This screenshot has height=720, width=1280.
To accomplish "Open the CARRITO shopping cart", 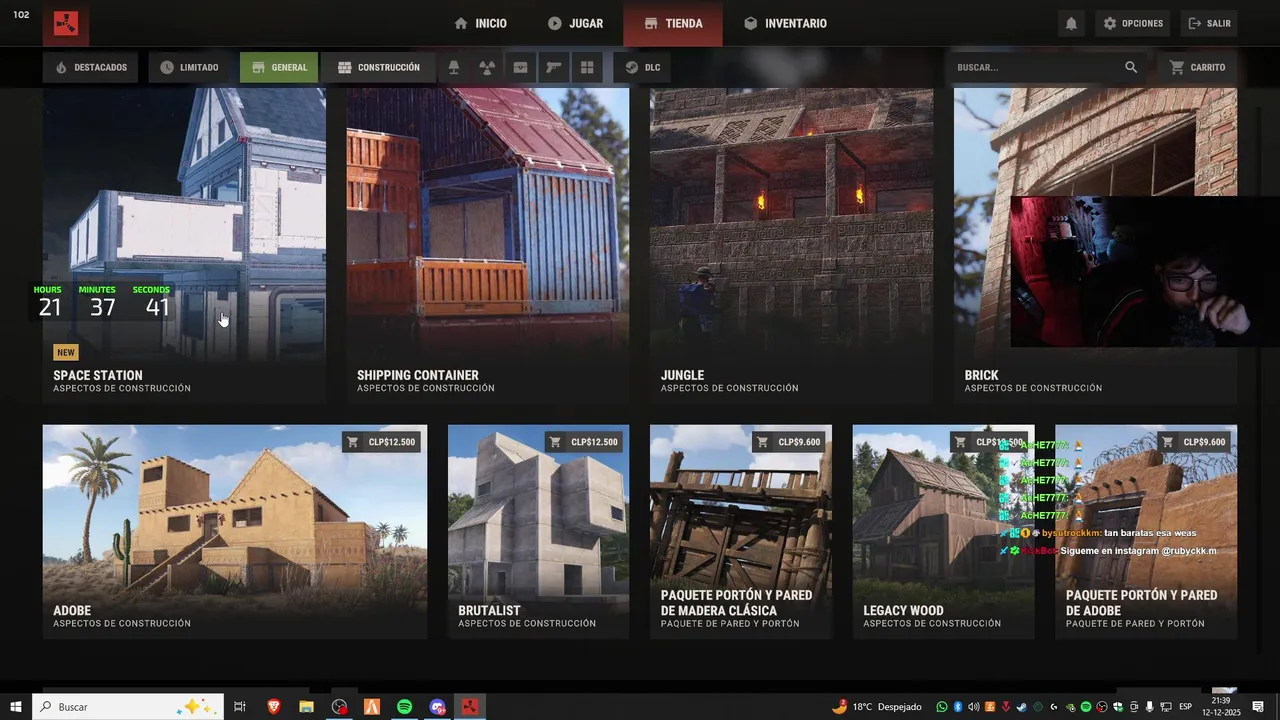I will pos(1197,67).
